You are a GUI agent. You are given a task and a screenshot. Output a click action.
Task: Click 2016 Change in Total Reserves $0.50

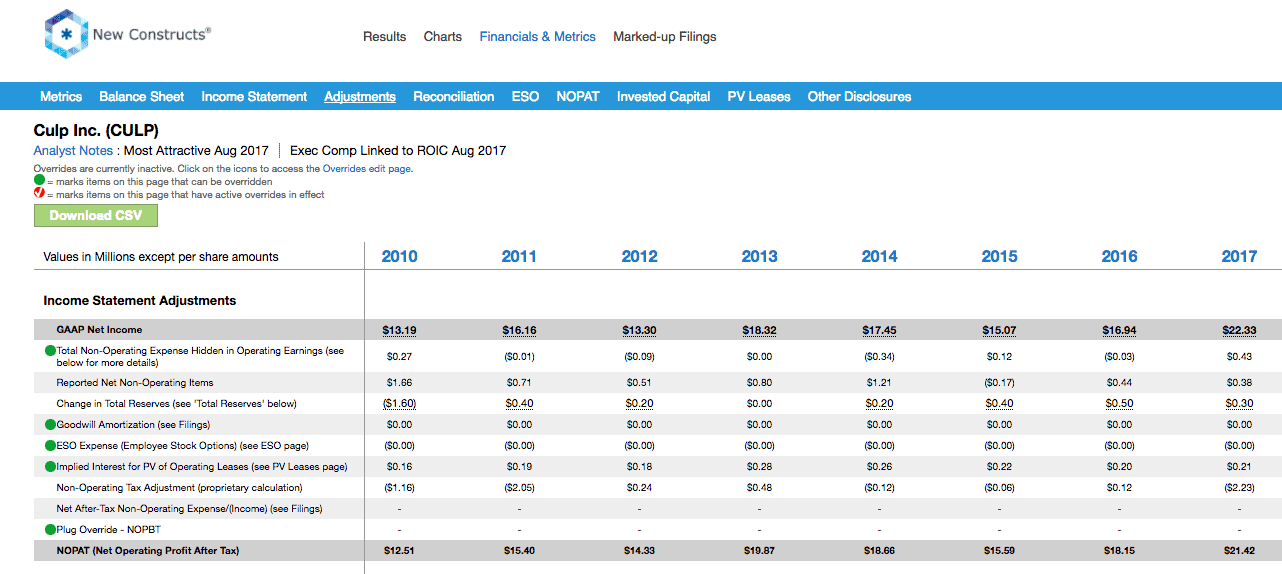(x=1119, y=404)
